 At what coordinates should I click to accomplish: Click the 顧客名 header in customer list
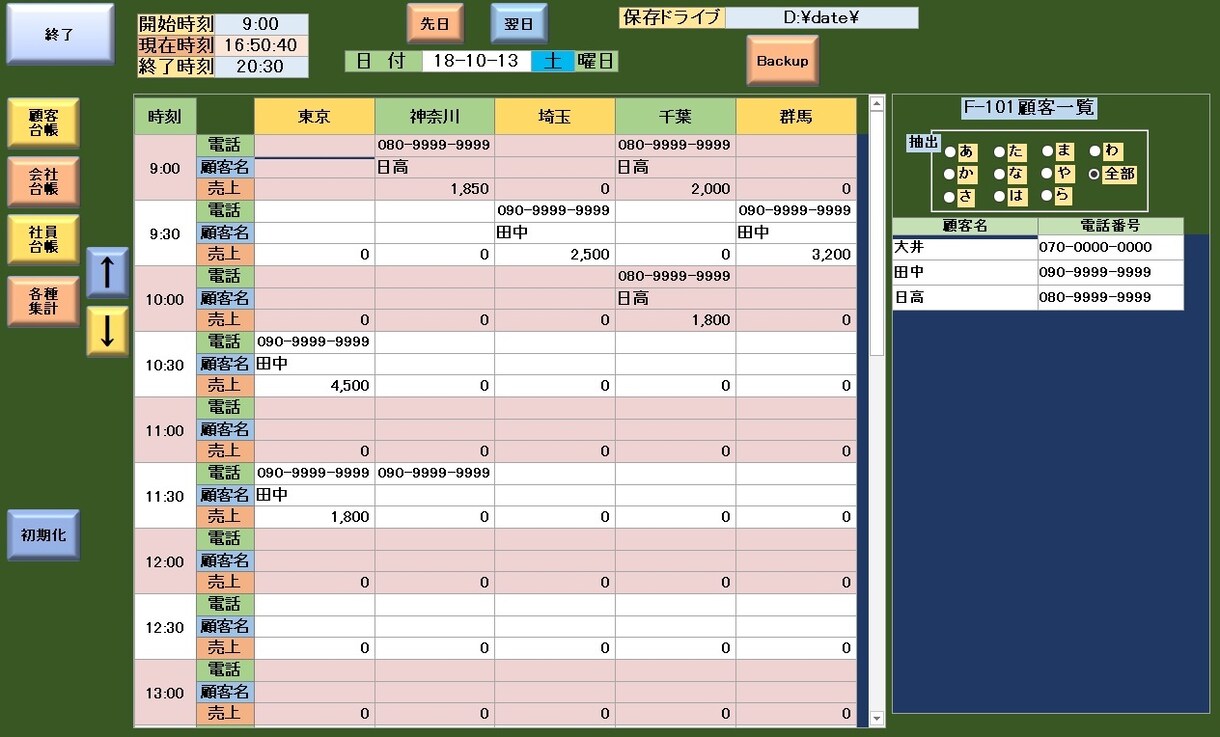pyautogui.click(x=965, y=226)
